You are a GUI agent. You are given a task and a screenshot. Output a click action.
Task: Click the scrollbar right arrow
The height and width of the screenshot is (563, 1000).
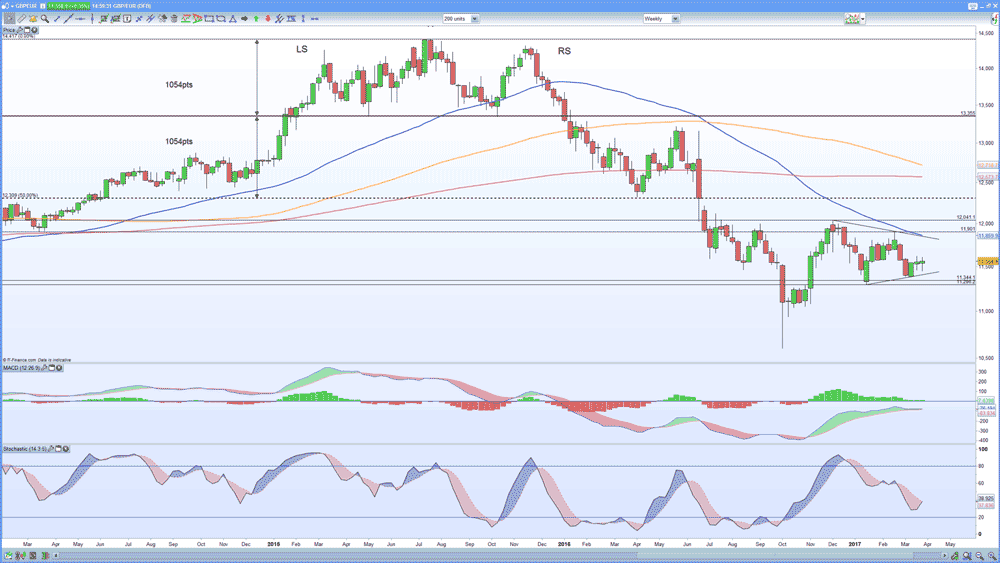pyautogui.click(x=945, y=555)
